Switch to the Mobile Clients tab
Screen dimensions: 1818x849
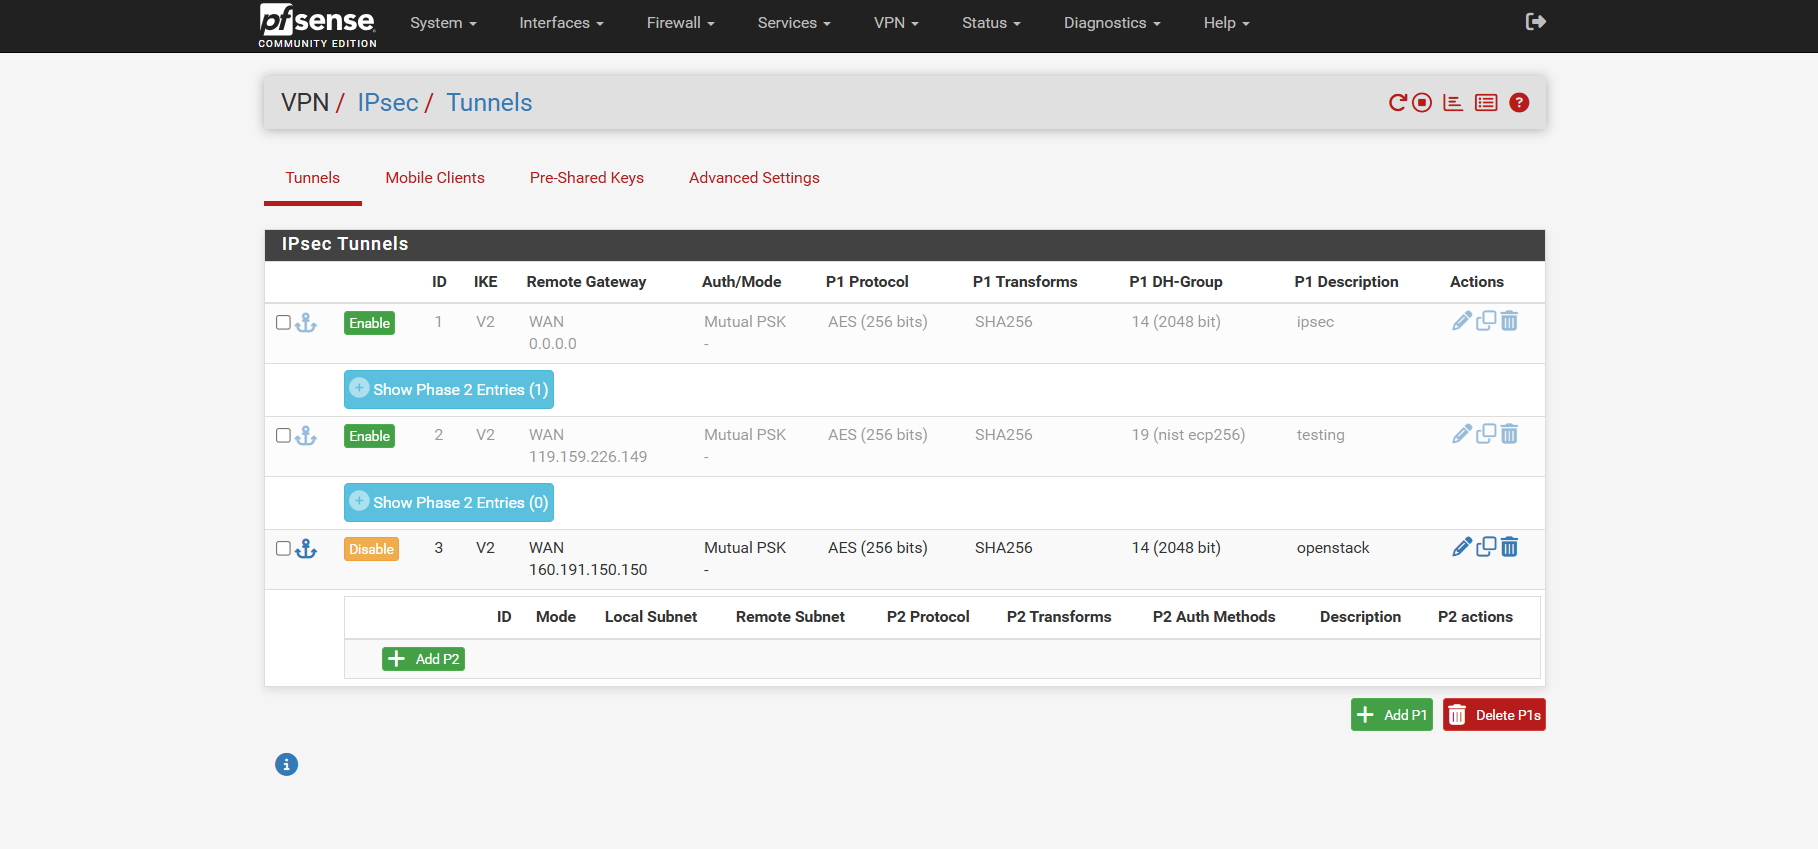point(435,178)
